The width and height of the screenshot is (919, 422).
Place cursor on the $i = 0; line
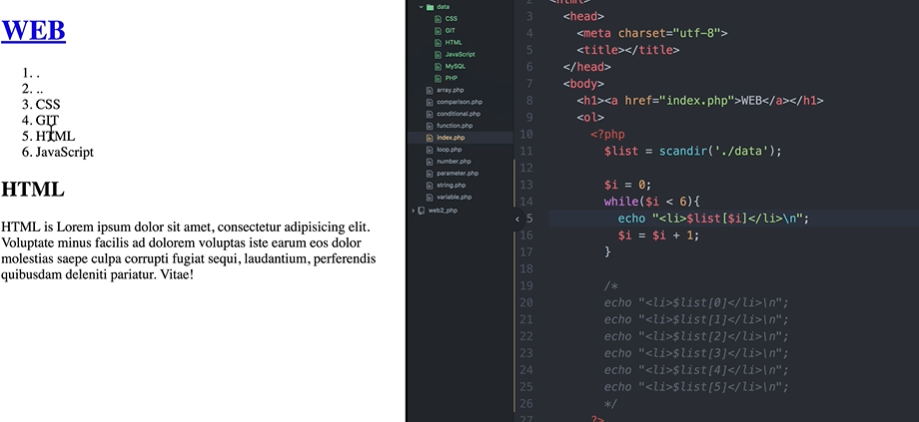[628, 185]
